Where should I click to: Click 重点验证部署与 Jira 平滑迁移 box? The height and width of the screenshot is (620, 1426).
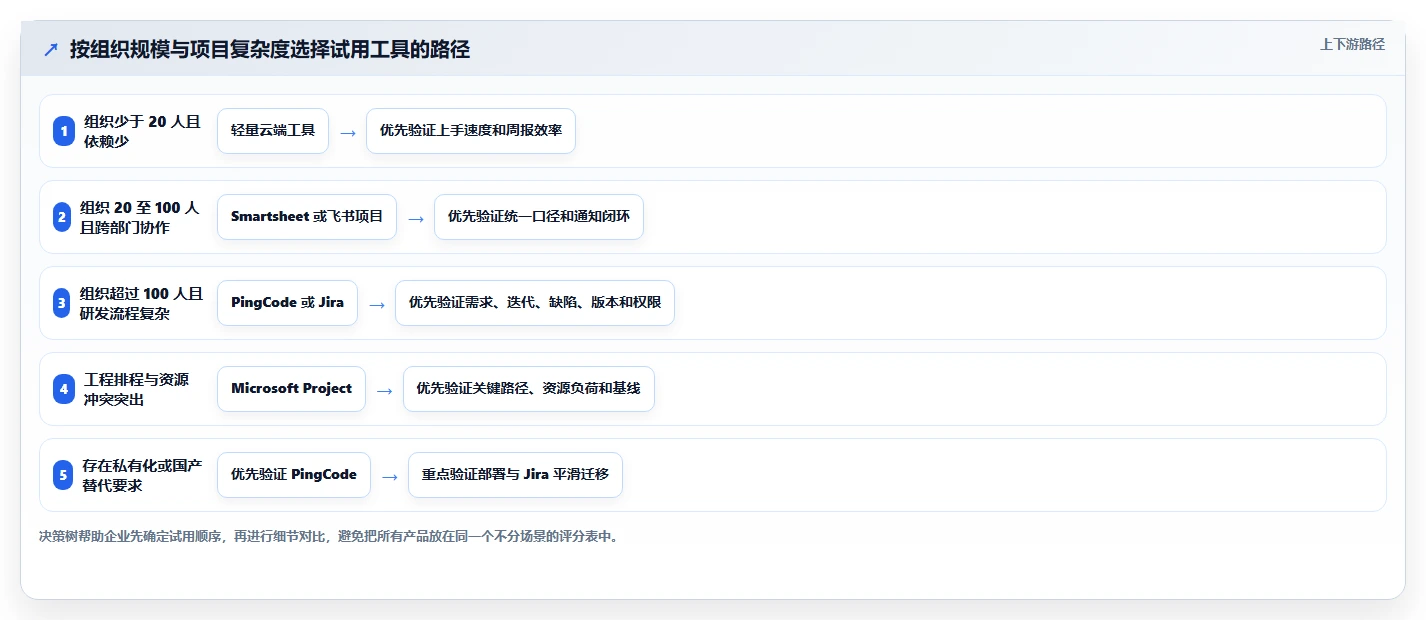tap(515, 475)
